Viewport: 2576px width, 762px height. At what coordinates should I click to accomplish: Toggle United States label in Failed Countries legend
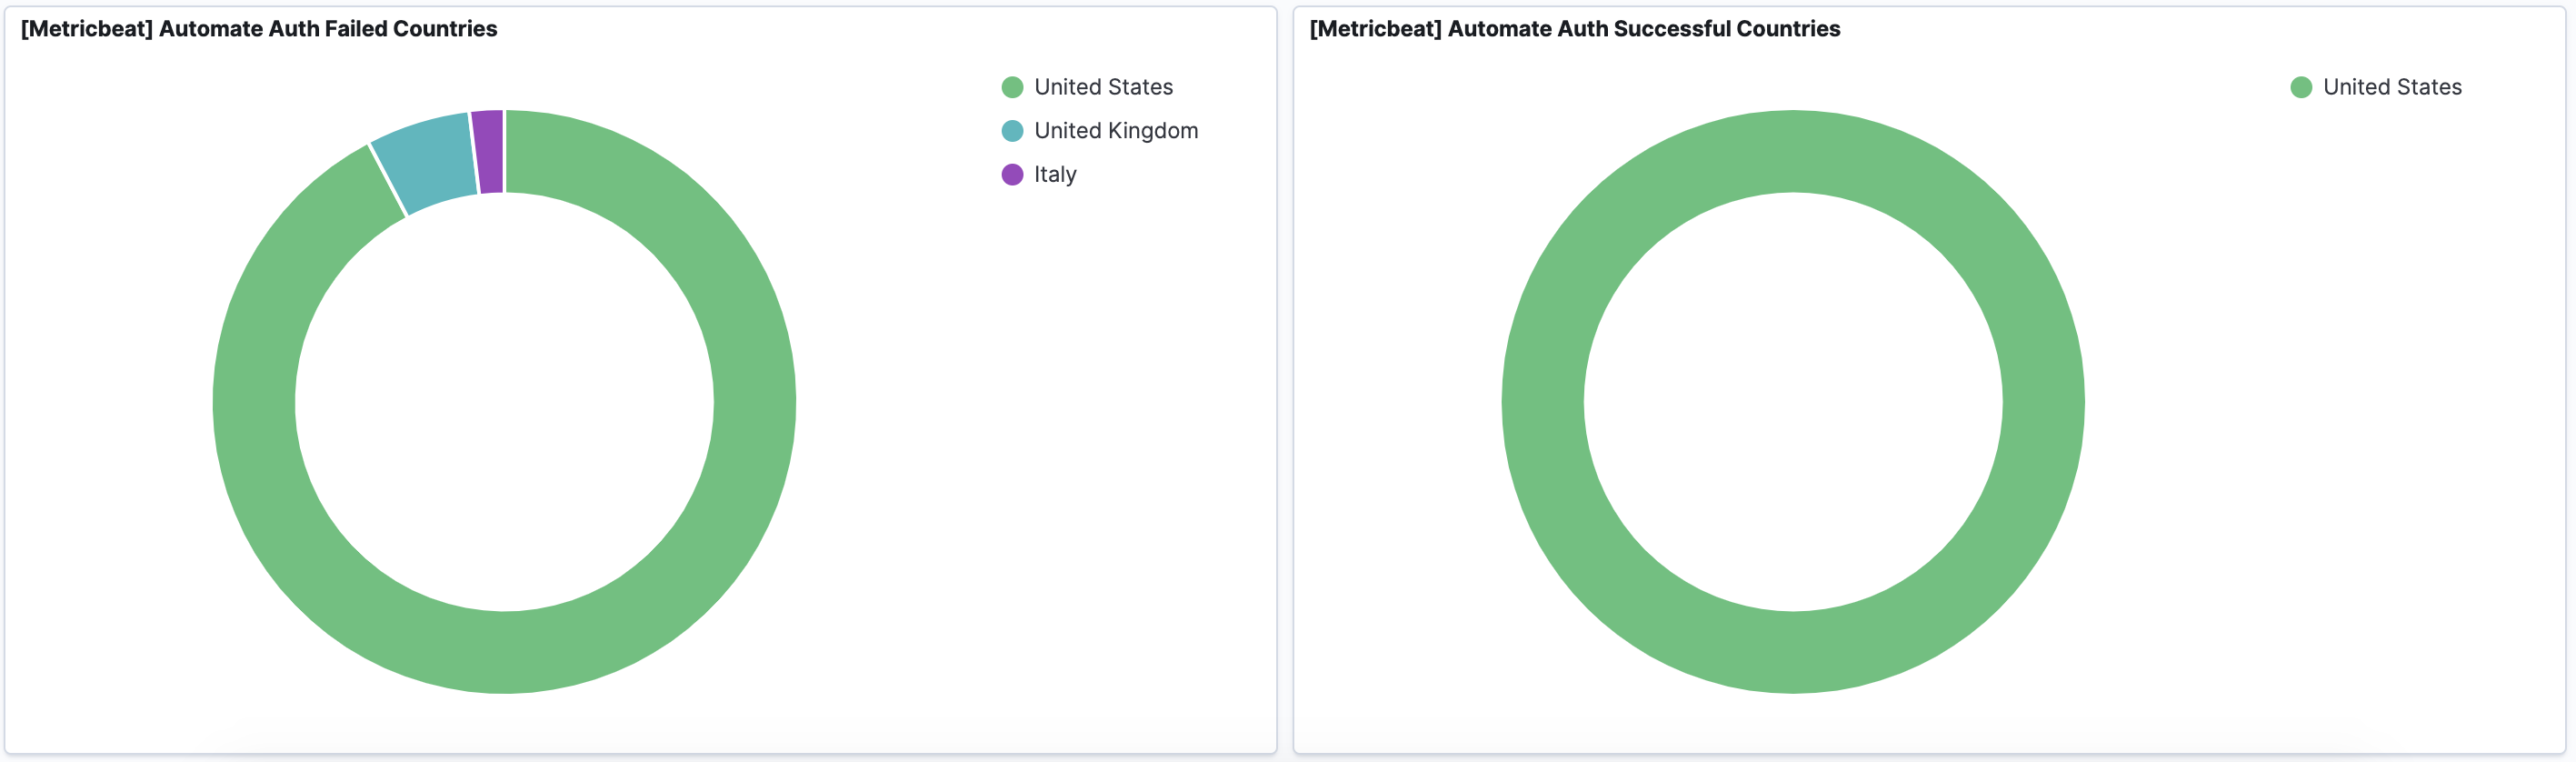coord(1103,87)
